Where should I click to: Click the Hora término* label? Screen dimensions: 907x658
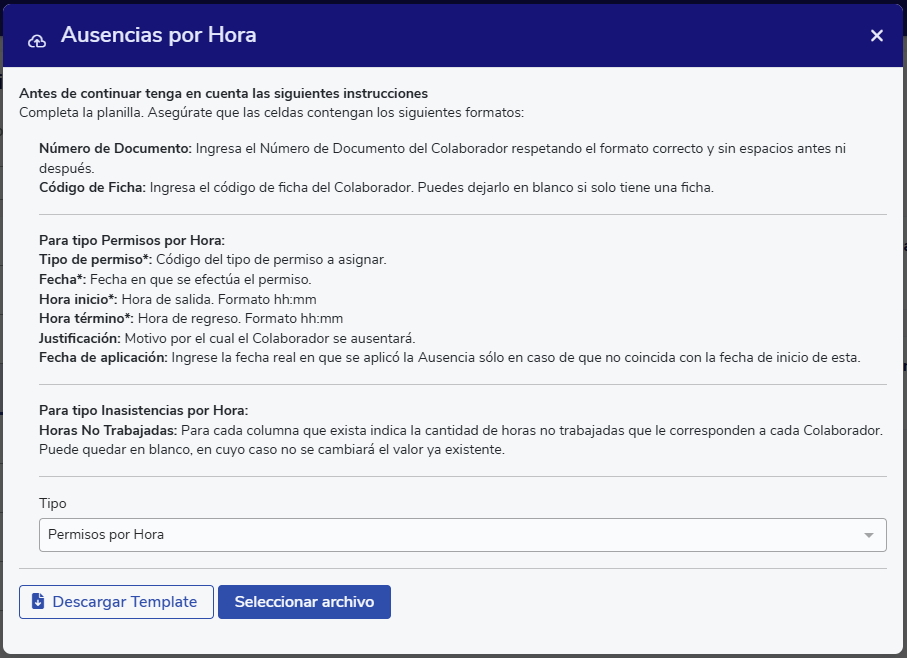85,319
